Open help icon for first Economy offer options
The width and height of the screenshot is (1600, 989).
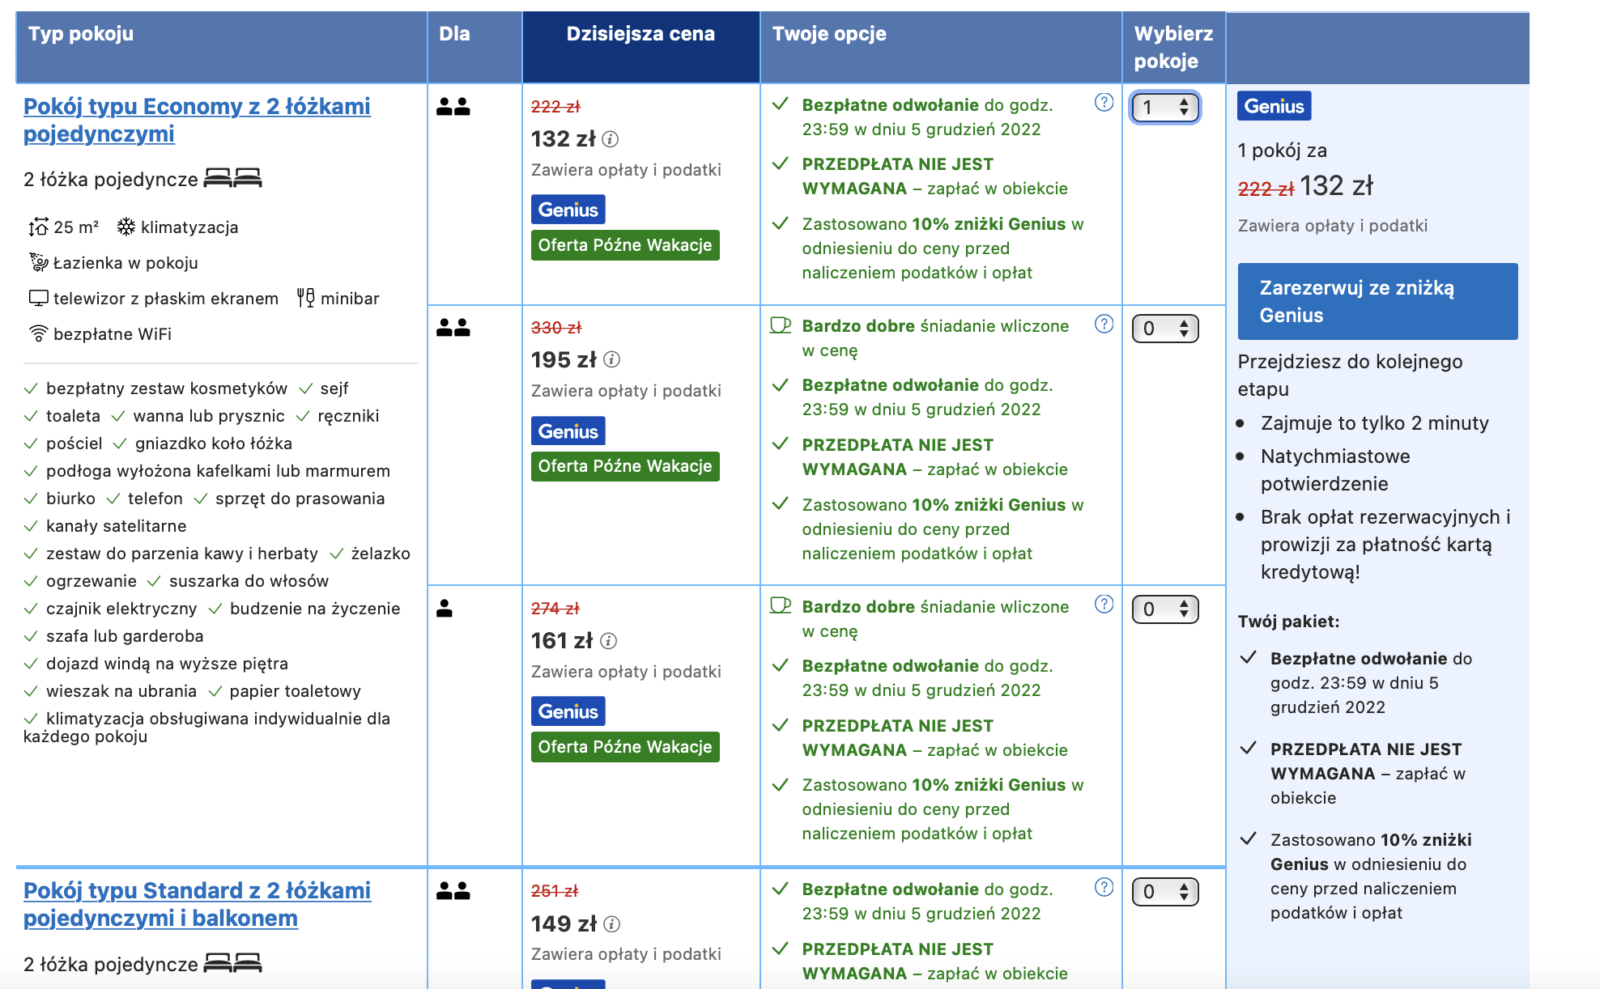(1104, 103)
